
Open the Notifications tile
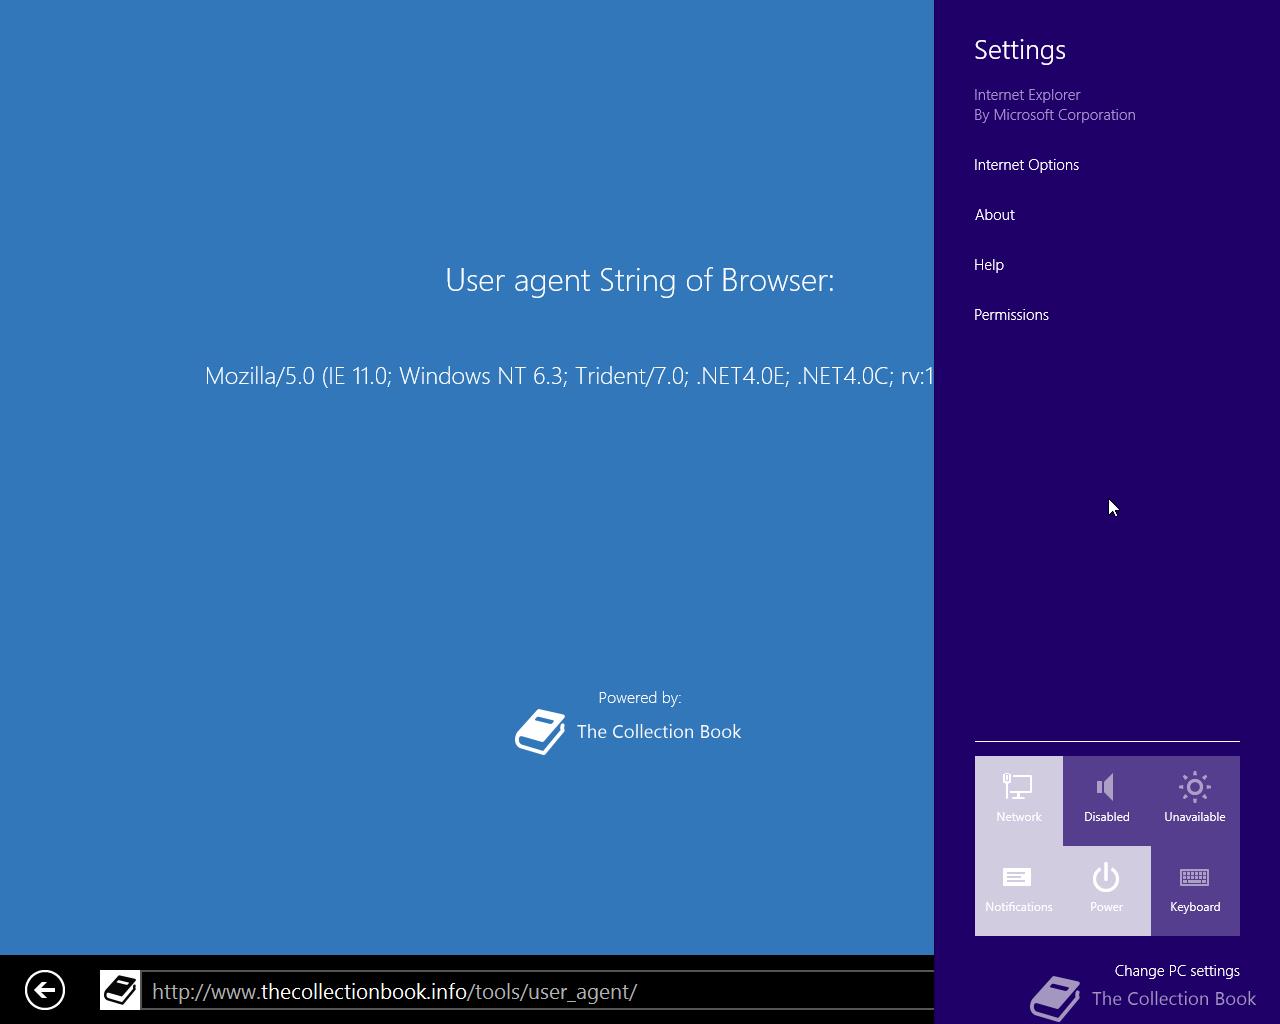[1019, 891]
